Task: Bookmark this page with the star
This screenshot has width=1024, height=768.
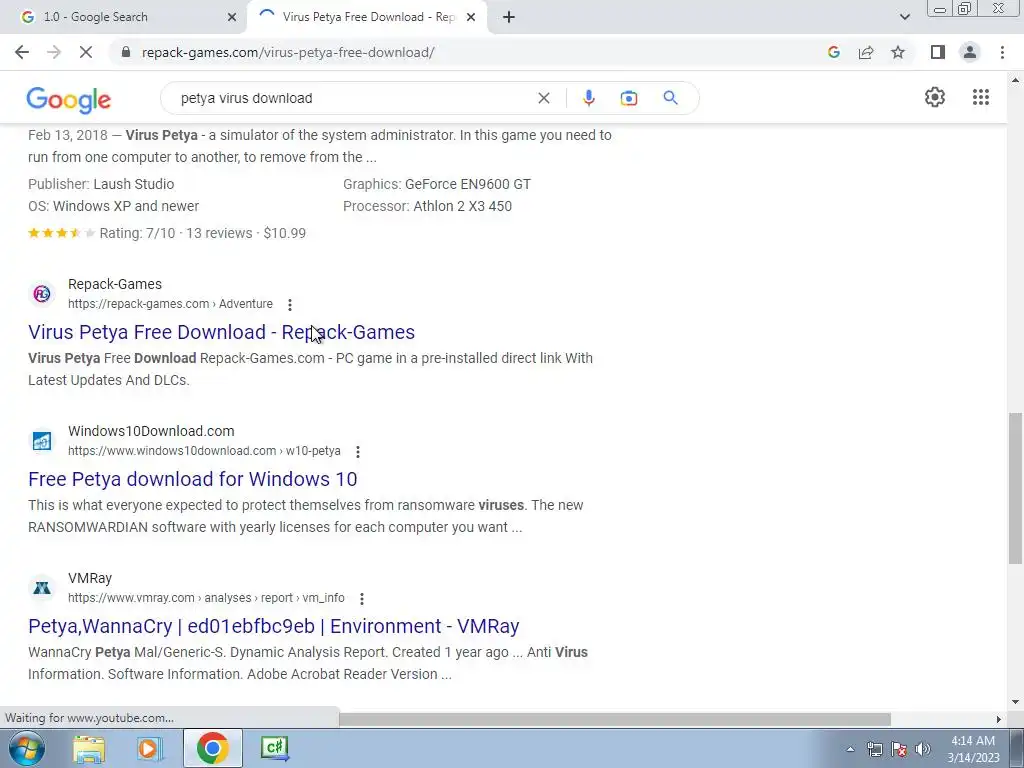Action: point(898,52)
